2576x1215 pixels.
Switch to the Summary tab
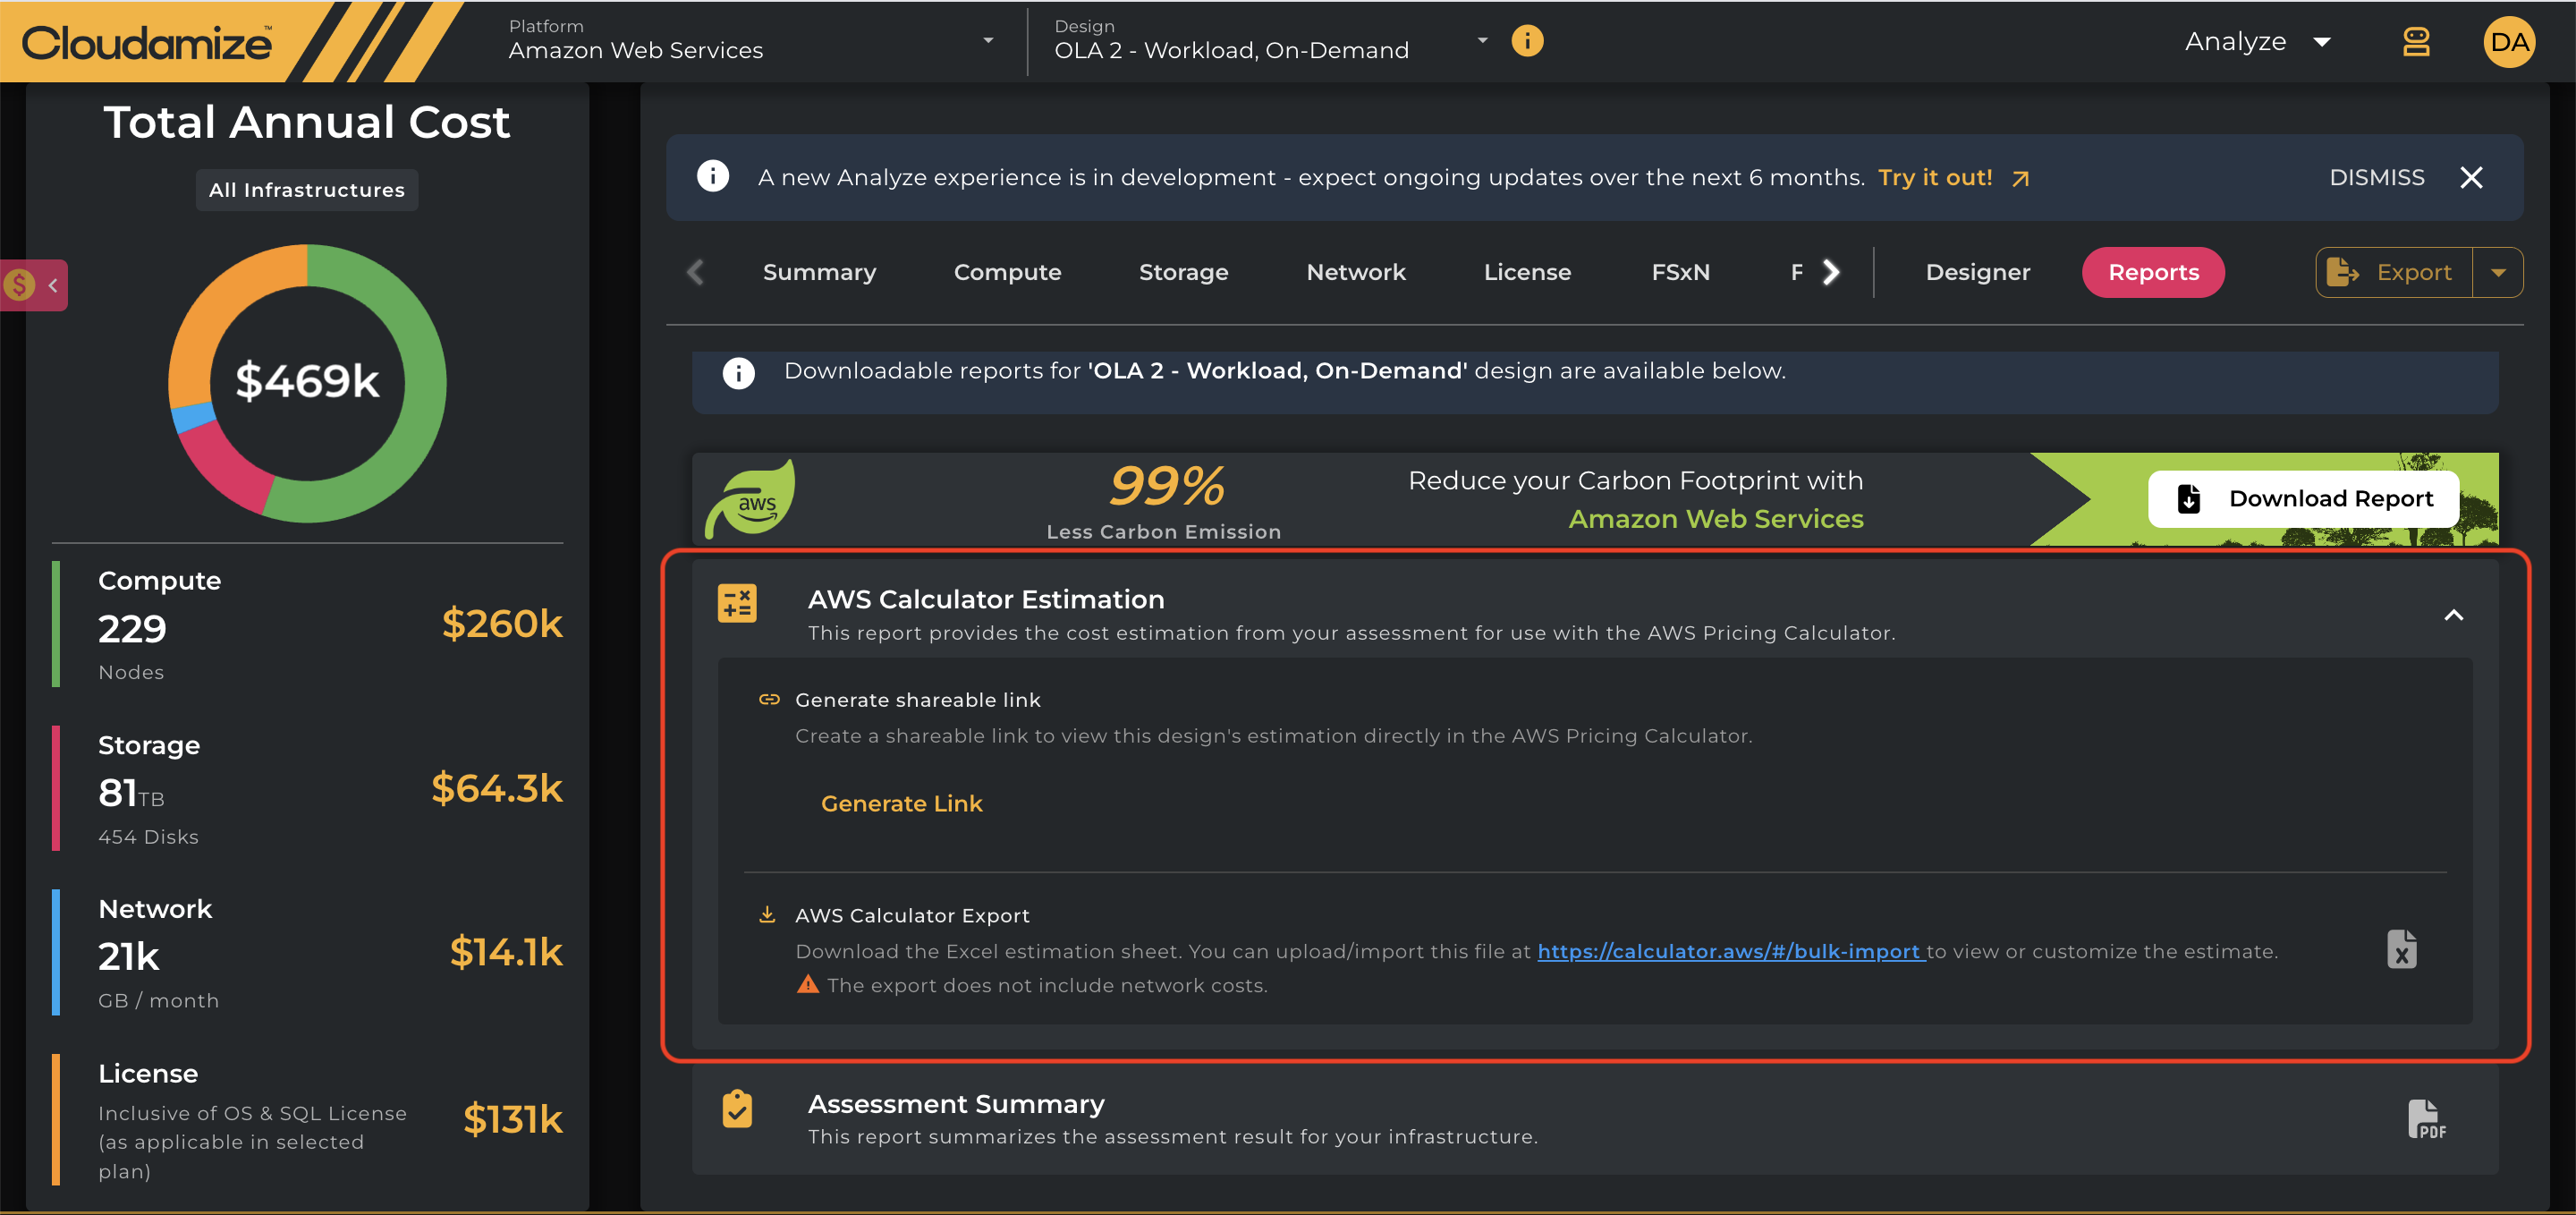click(x=819, y=272)
